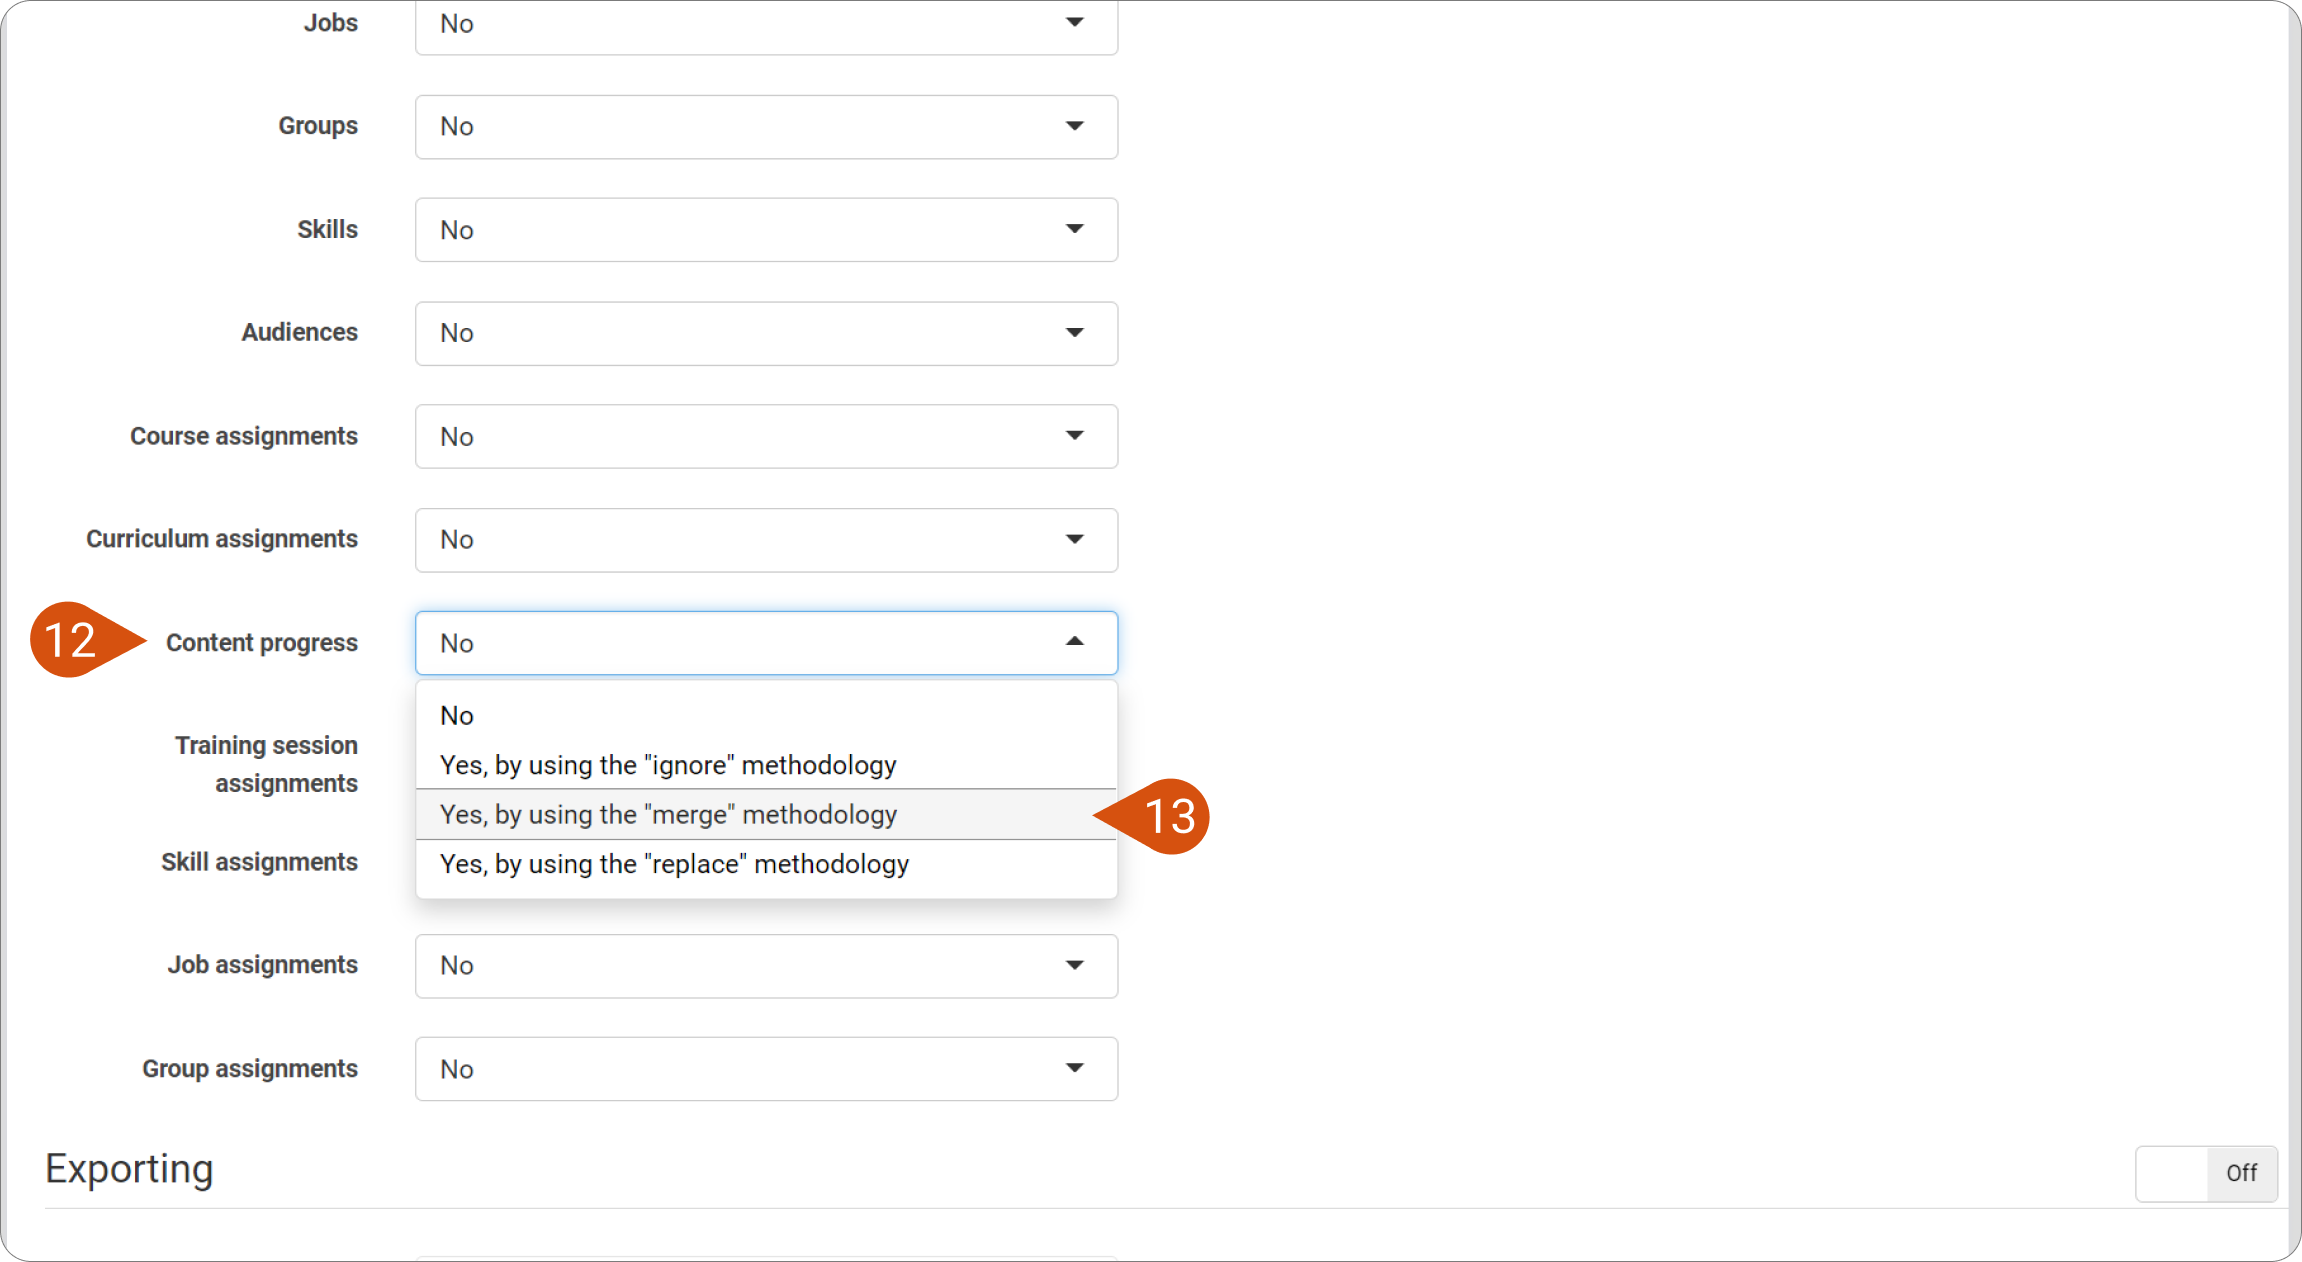Open the Audiences dropdown
This screenshot has height=1262, width=2302.
766,333
